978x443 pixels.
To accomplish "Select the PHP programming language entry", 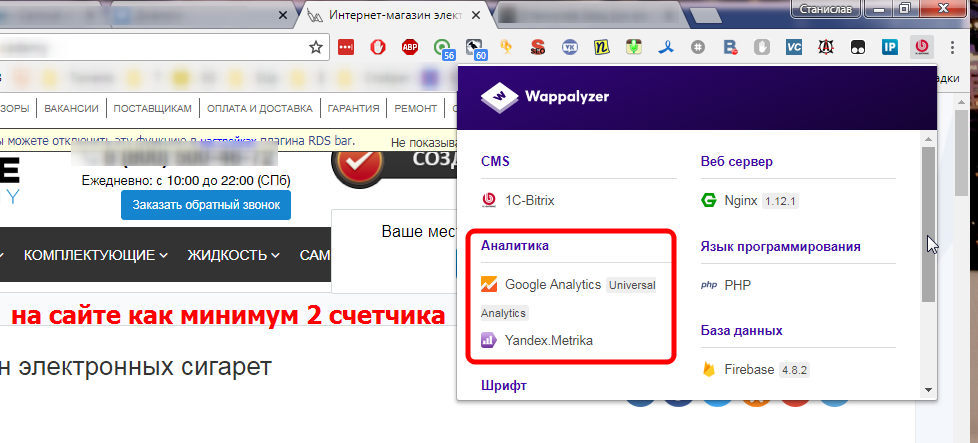I will click(737, 285).
